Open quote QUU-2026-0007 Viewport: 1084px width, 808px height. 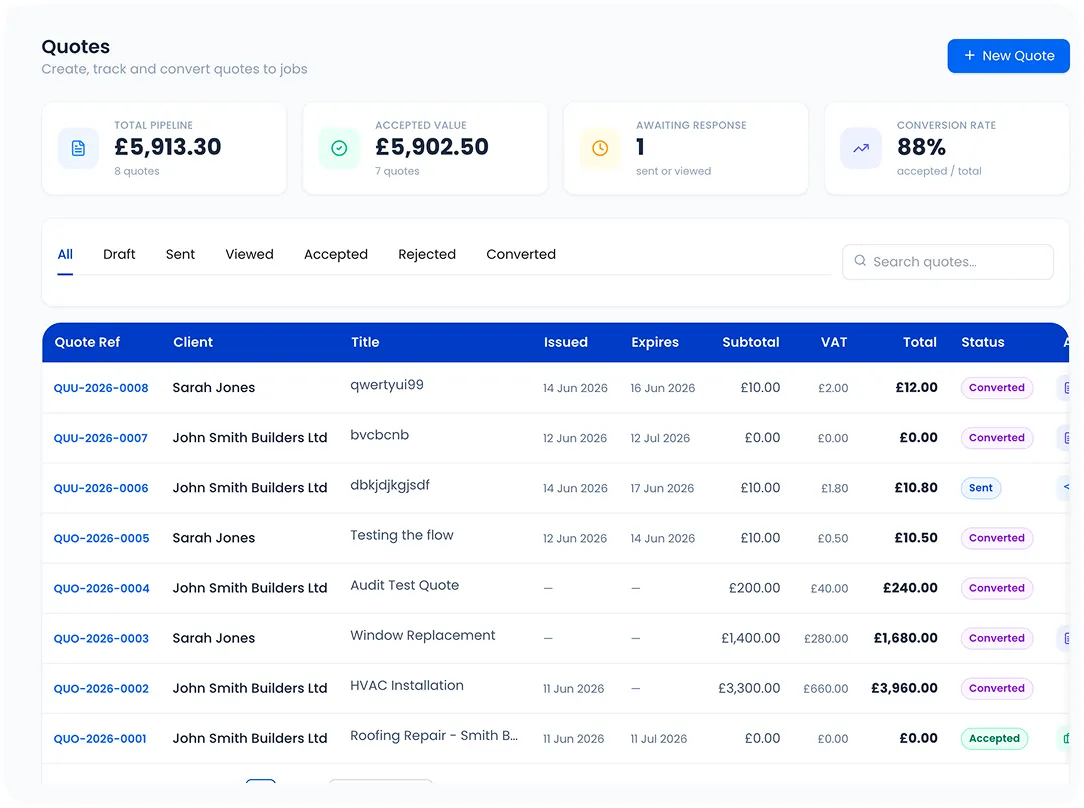pyautogui.click(x=101, y=438)
